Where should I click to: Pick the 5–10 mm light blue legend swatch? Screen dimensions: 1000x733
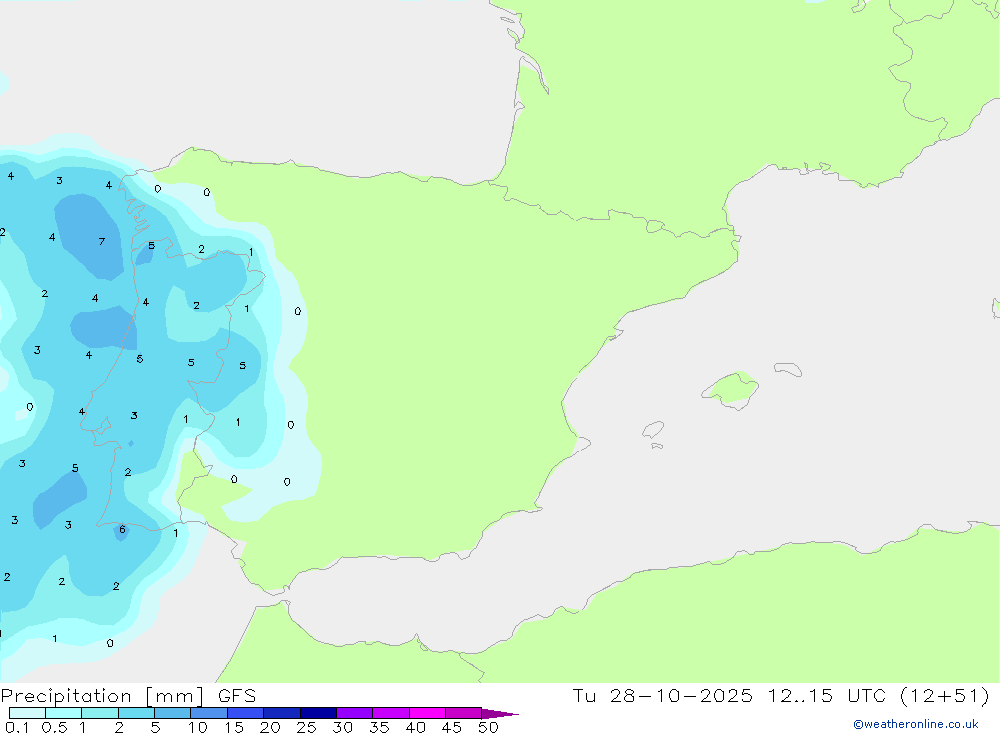[172, 713]
